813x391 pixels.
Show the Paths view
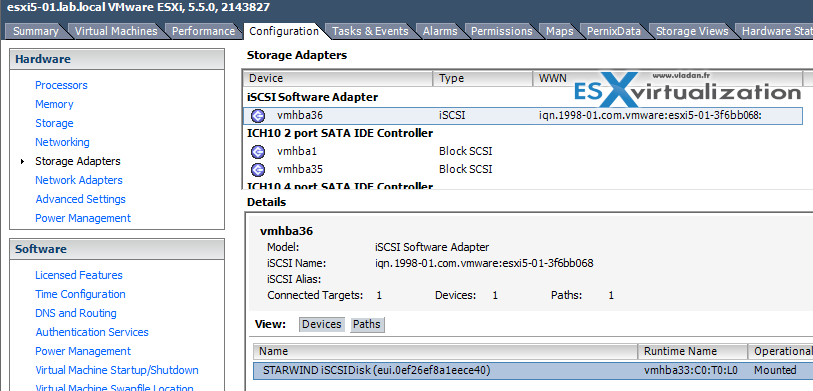tap(367, 325)
